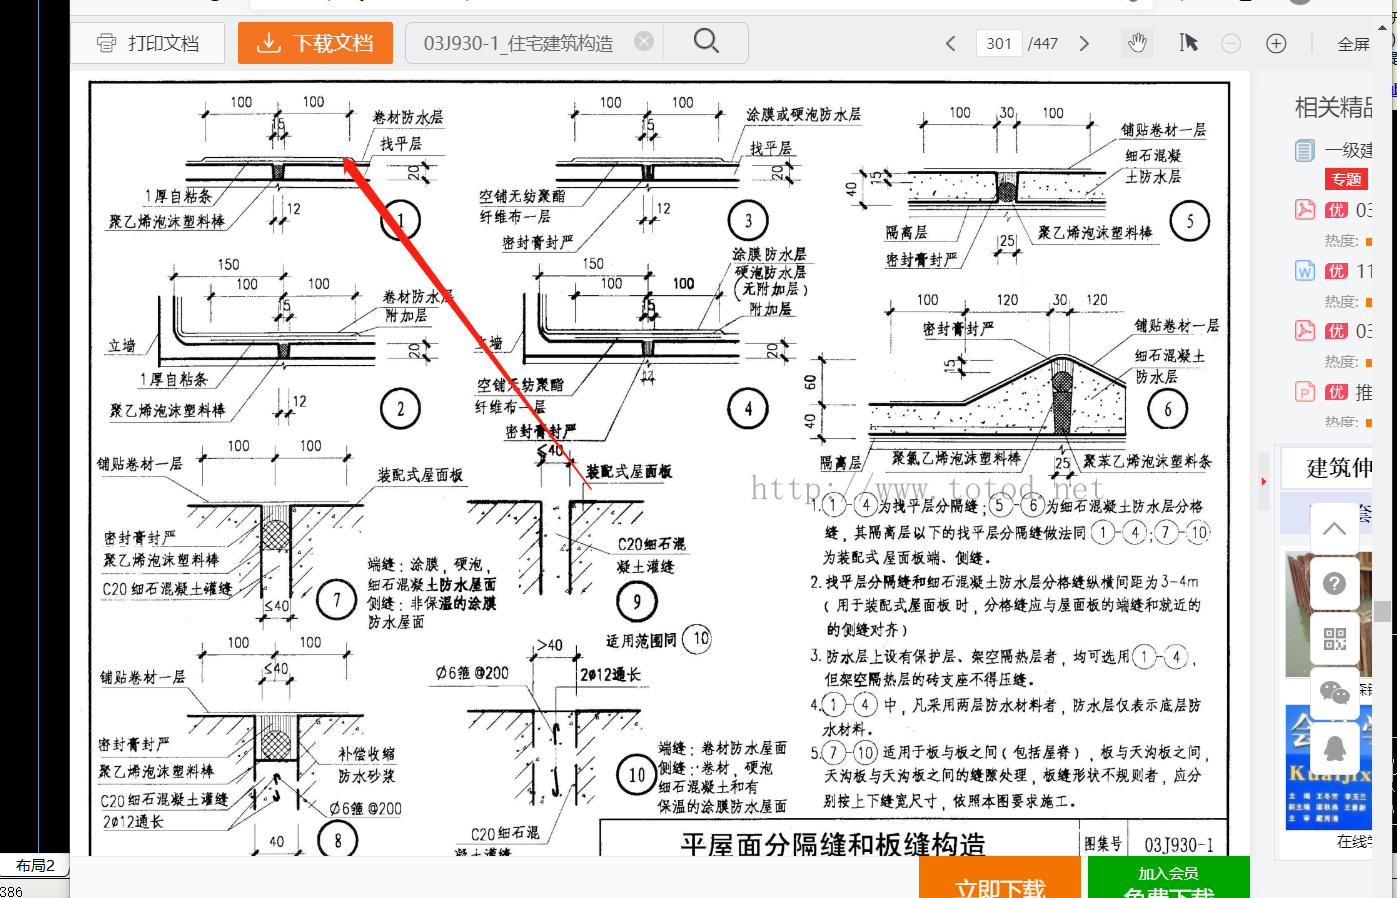Viewport: 1397px width, 898px height.
Task: Click the 相关精品 sidebar heading
Action: pyautogui.click(x=1334, y=107)
